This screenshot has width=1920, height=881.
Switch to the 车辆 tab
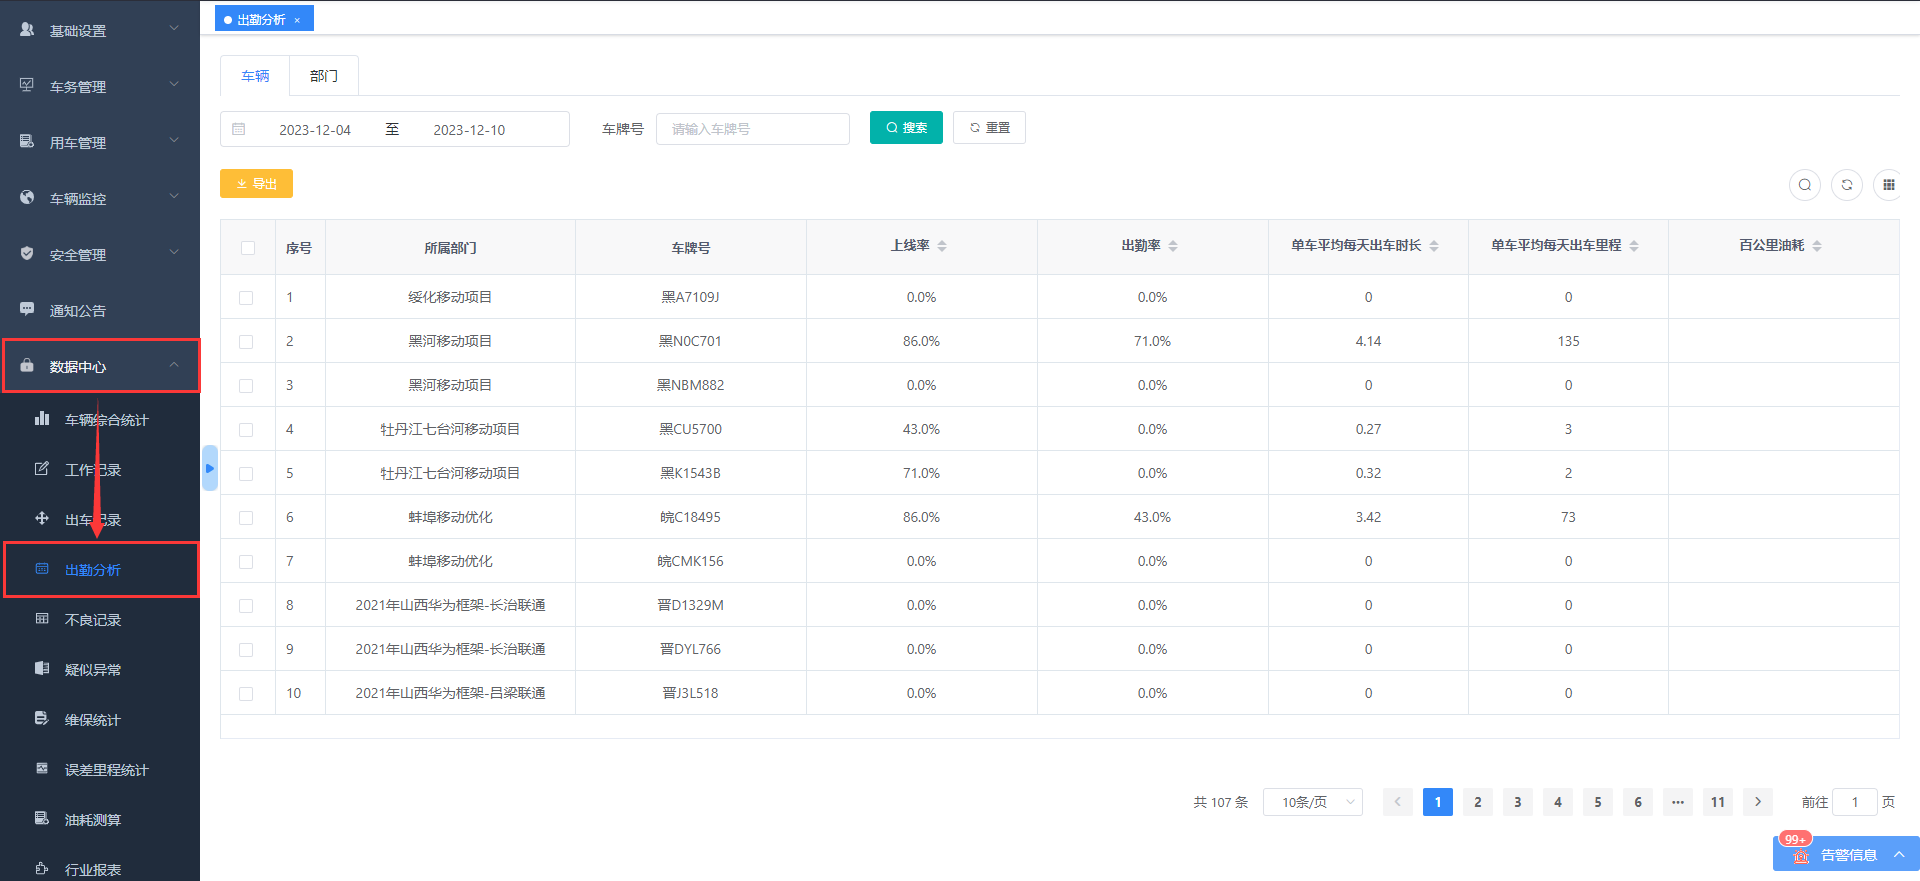coord(255,76)
